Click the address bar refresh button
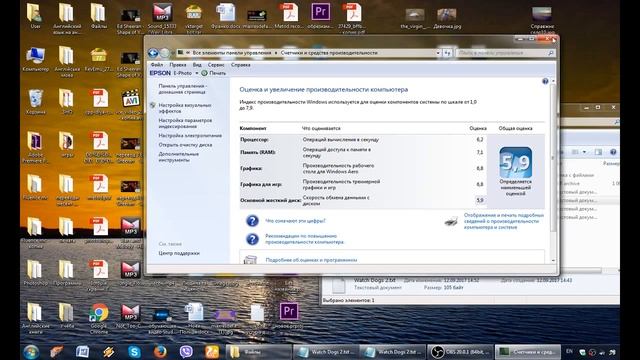 [x=447, y=53]
